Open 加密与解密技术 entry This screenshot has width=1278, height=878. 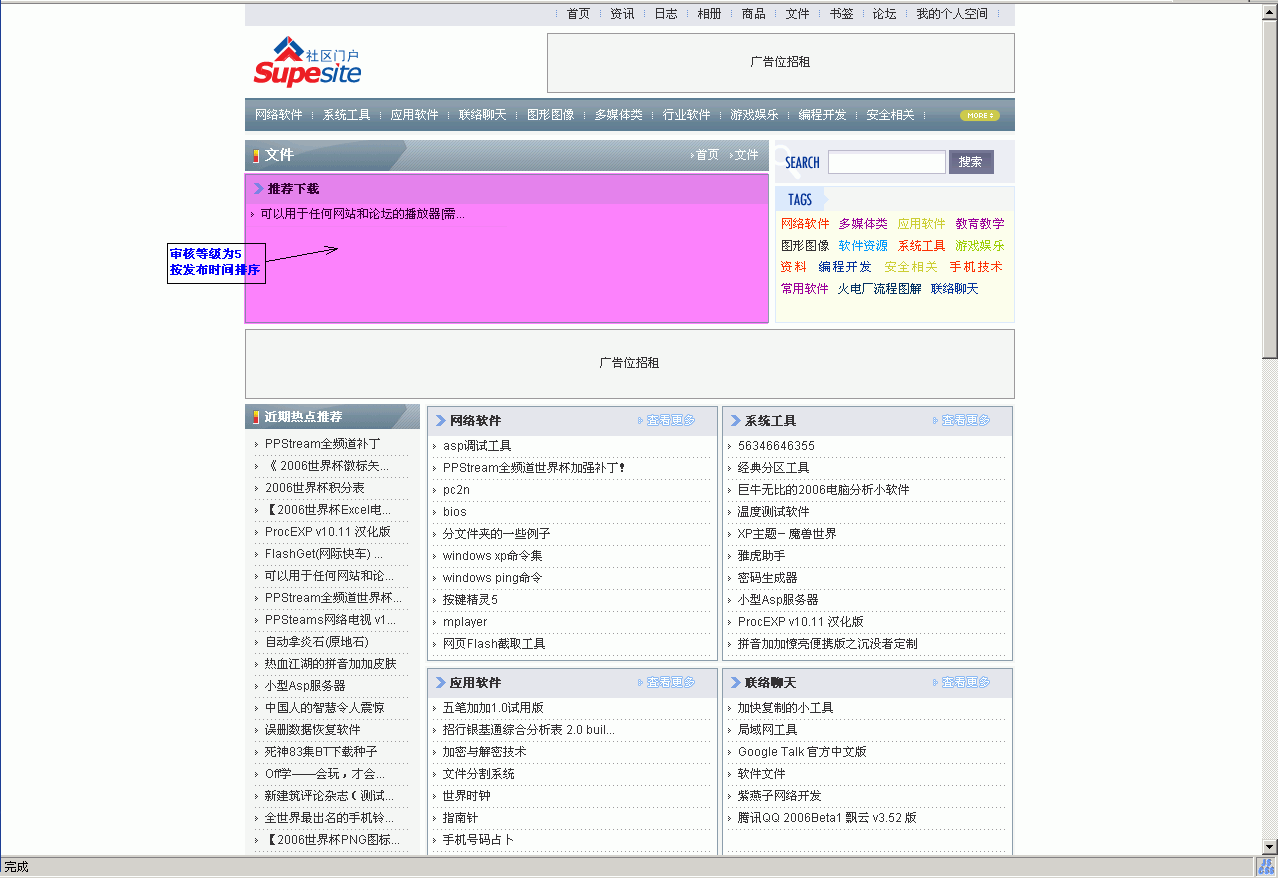click(485, 752)
